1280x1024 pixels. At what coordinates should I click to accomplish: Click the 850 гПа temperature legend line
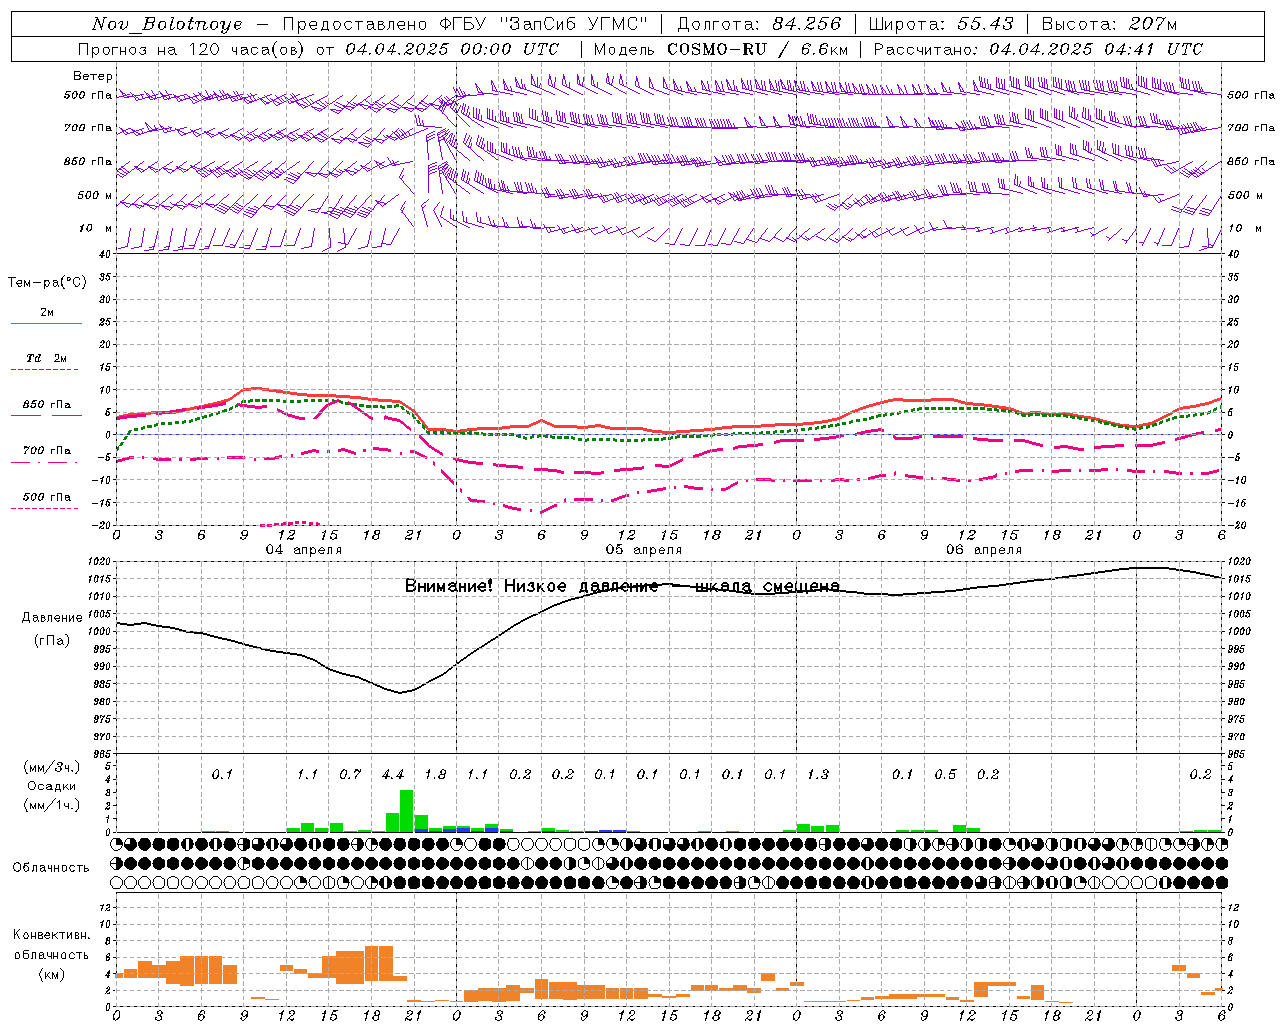(46, 415)
